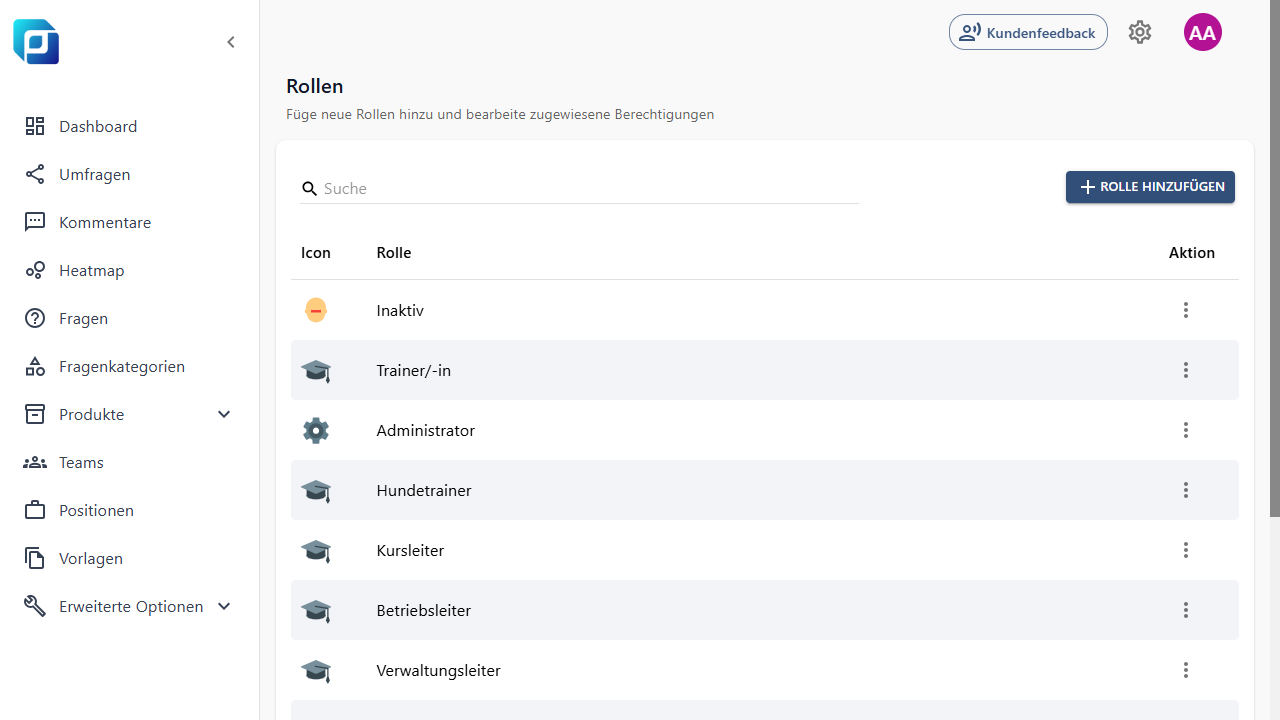
Task: Expand the Erweiterte Optionen chevron
Action: click(x=224, y=606)
